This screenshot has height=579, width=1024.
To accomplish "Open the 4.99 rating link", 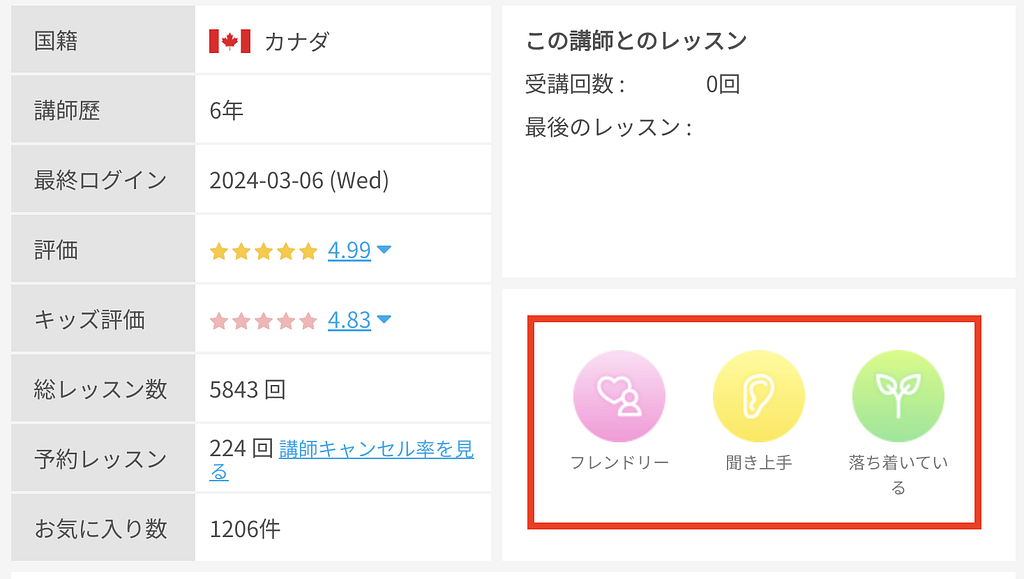I will pyautogui.click(x=349, y=250).
